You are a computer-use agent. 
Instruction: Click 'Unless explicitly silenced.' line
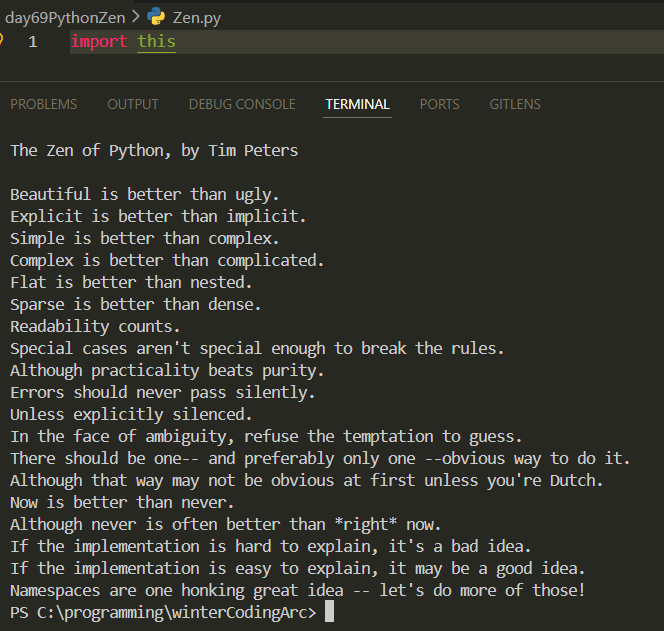tap(131, 415)
